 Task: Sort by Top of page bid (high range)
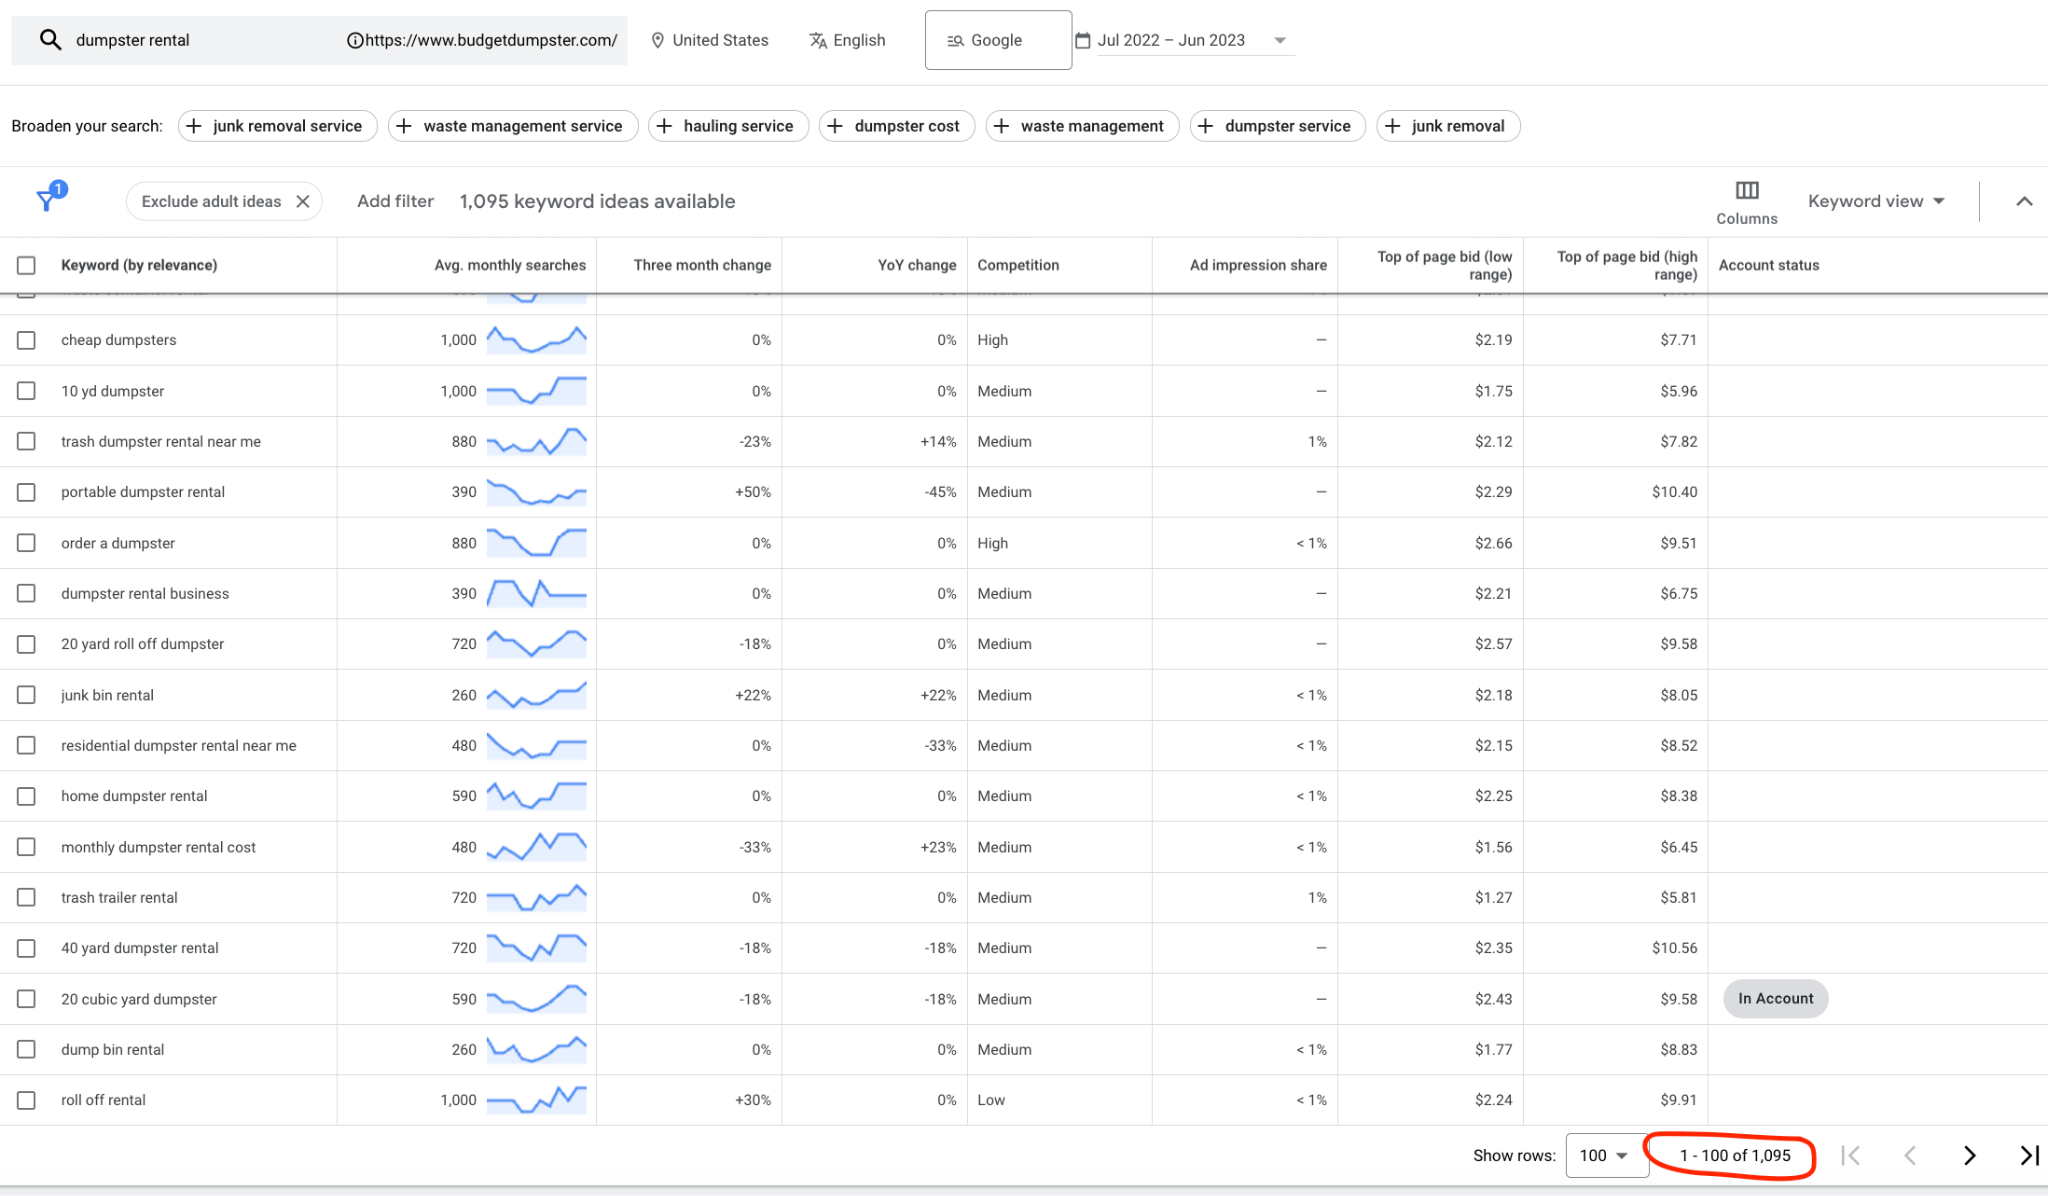click(1627, 265)
